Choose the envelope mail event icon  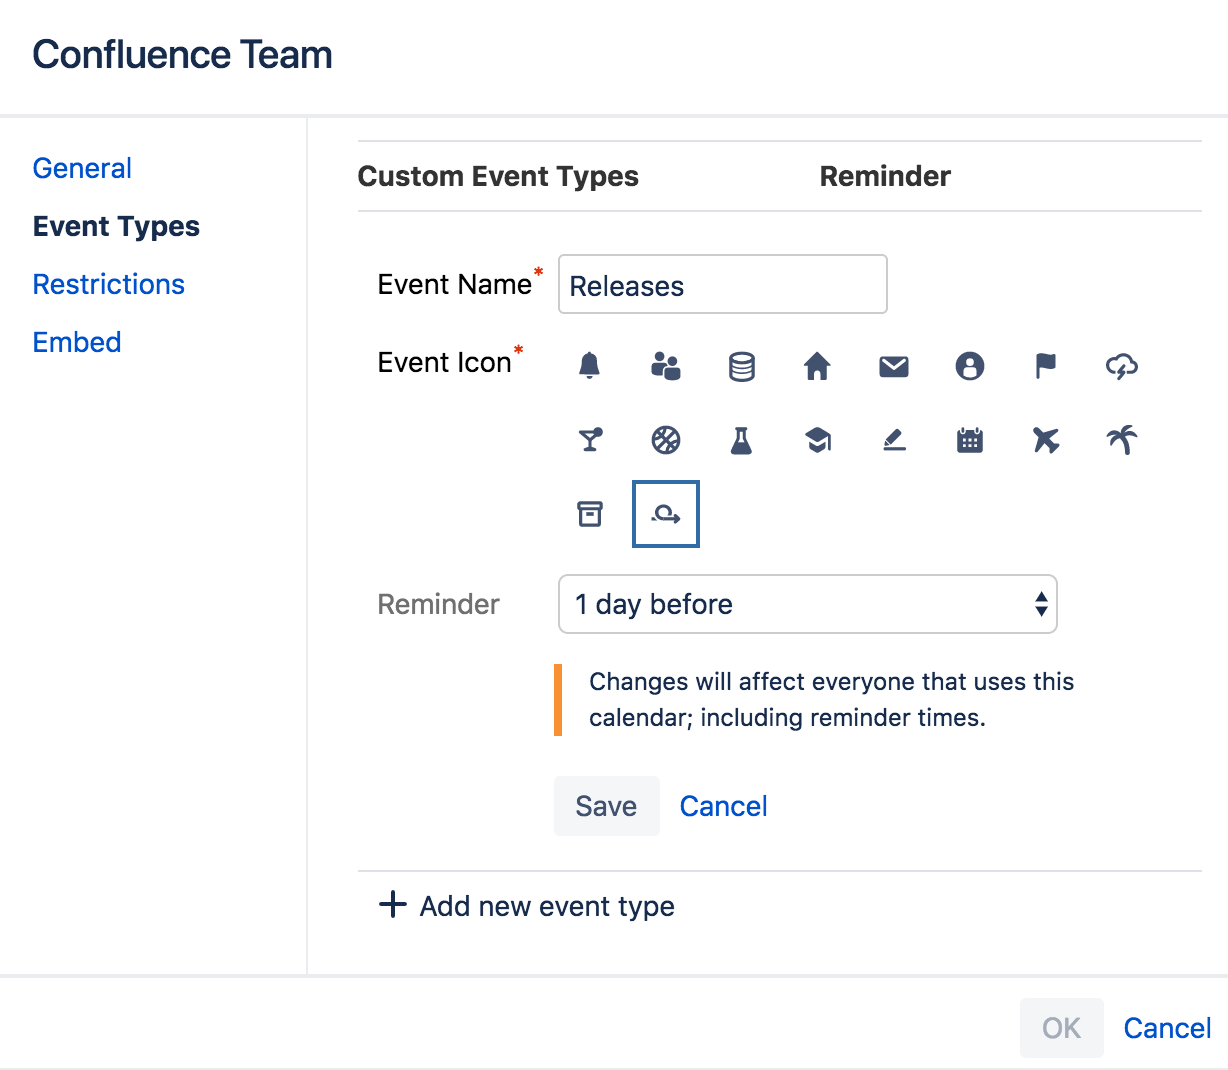pos(893,367)
